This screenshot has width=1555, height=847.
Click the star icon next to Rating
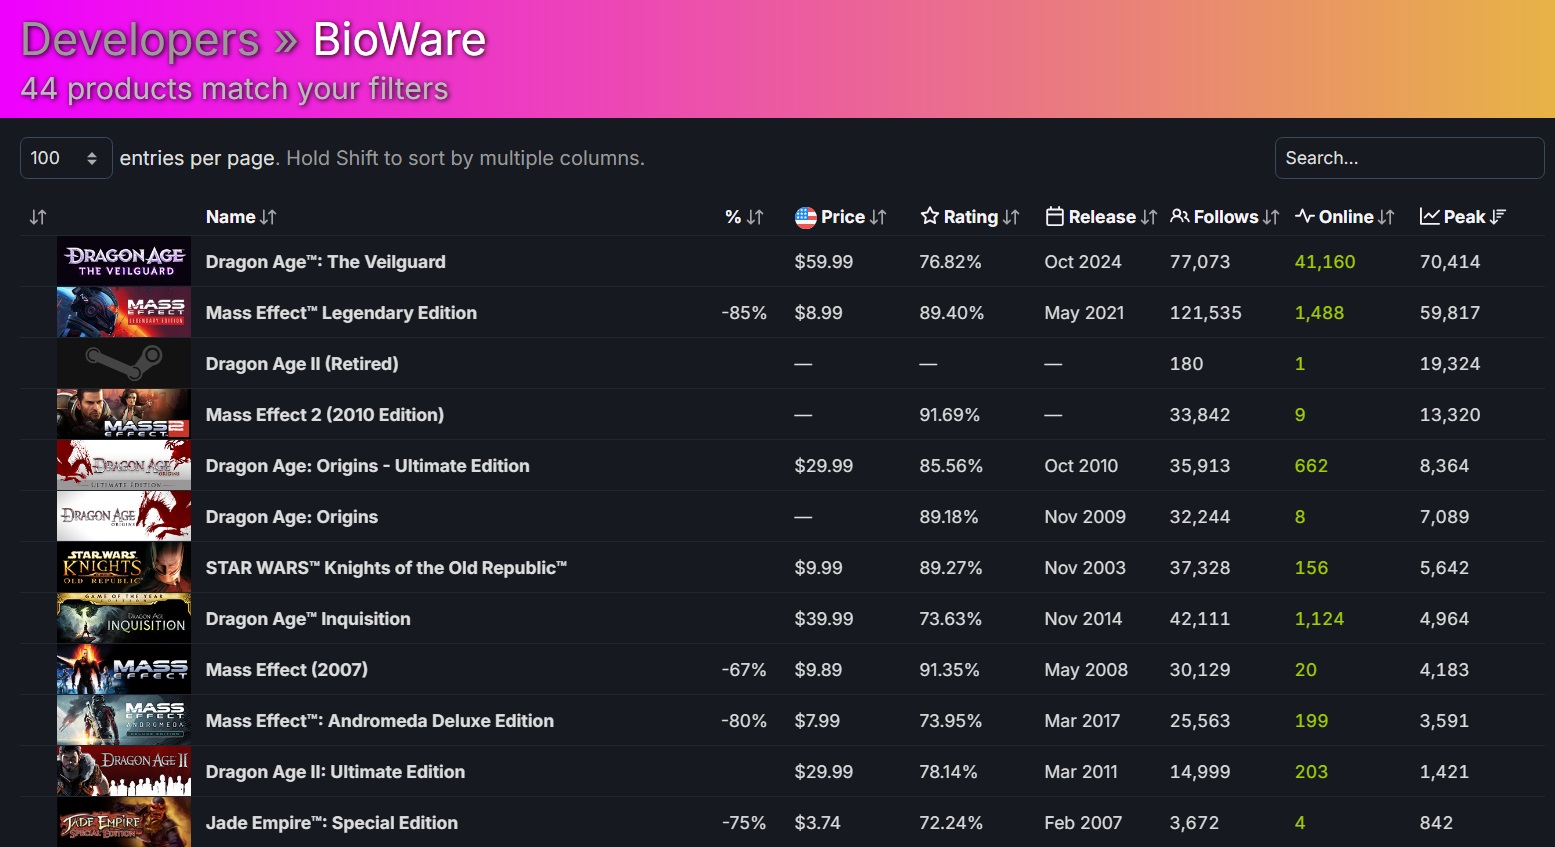tap(929, 216)
